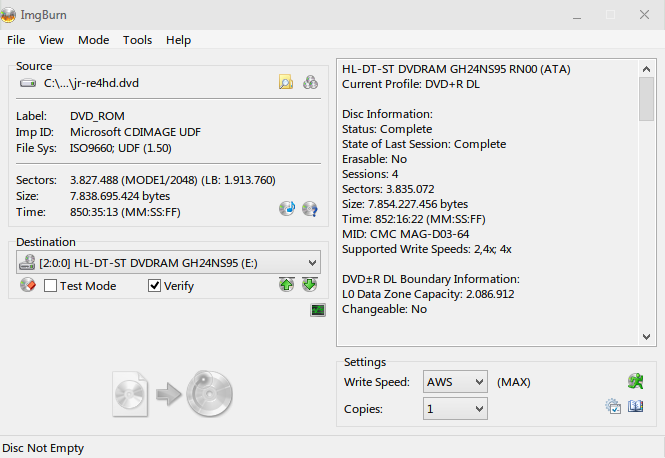Click 'MID: CMC MAG-D03-64' line

tap(405, 234)
